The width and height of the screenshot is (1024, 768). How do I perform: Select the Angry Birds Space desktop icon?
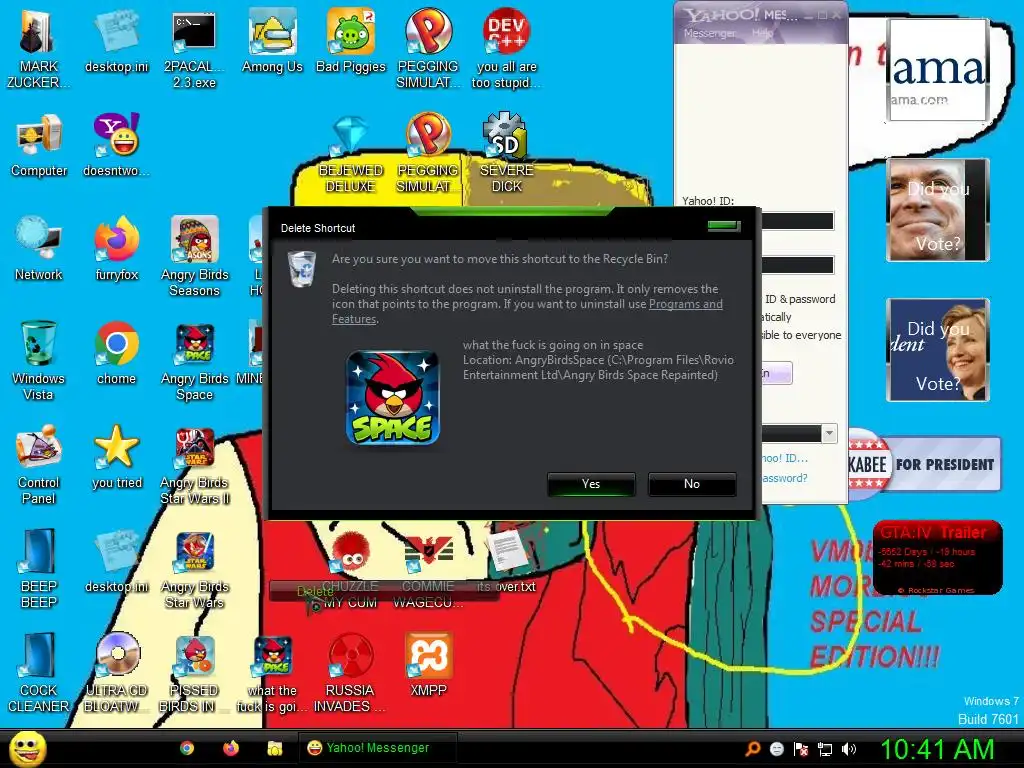(x=195, y=361)
